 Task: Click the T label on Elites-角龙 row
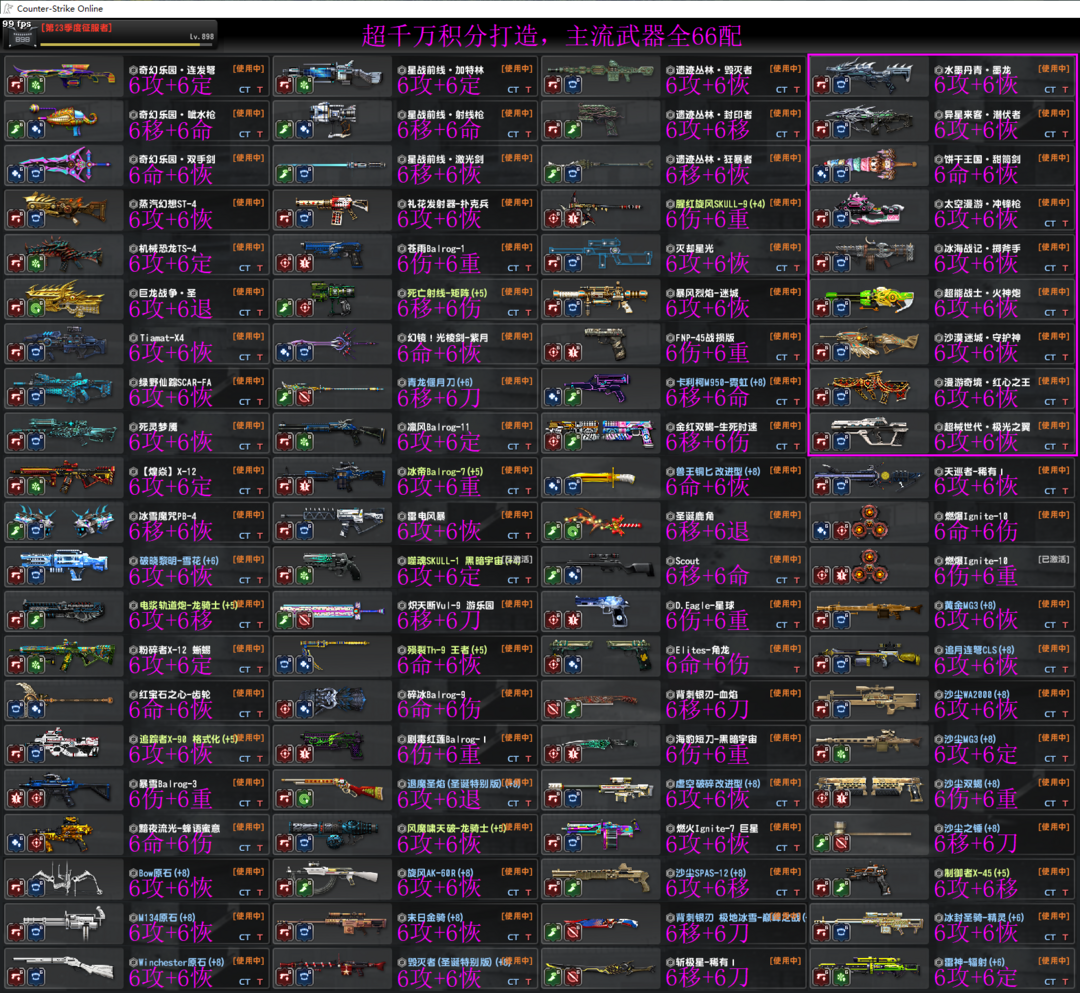tap(797, 669)
